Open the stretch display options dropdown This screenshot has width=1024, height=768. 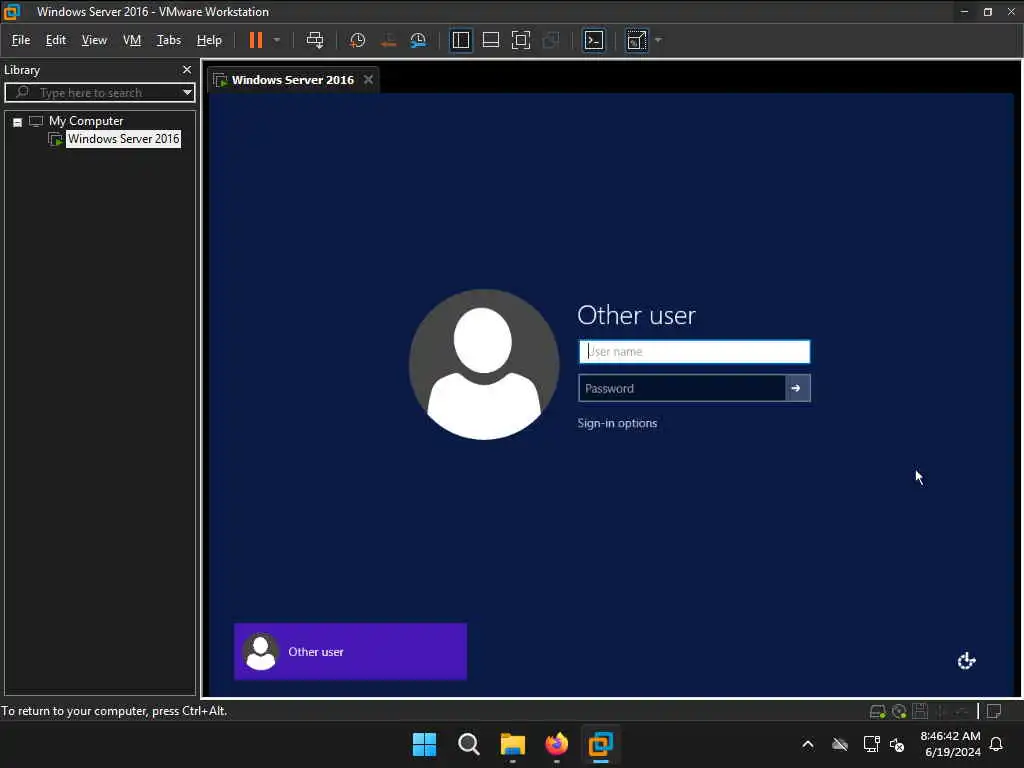(658, 40)
